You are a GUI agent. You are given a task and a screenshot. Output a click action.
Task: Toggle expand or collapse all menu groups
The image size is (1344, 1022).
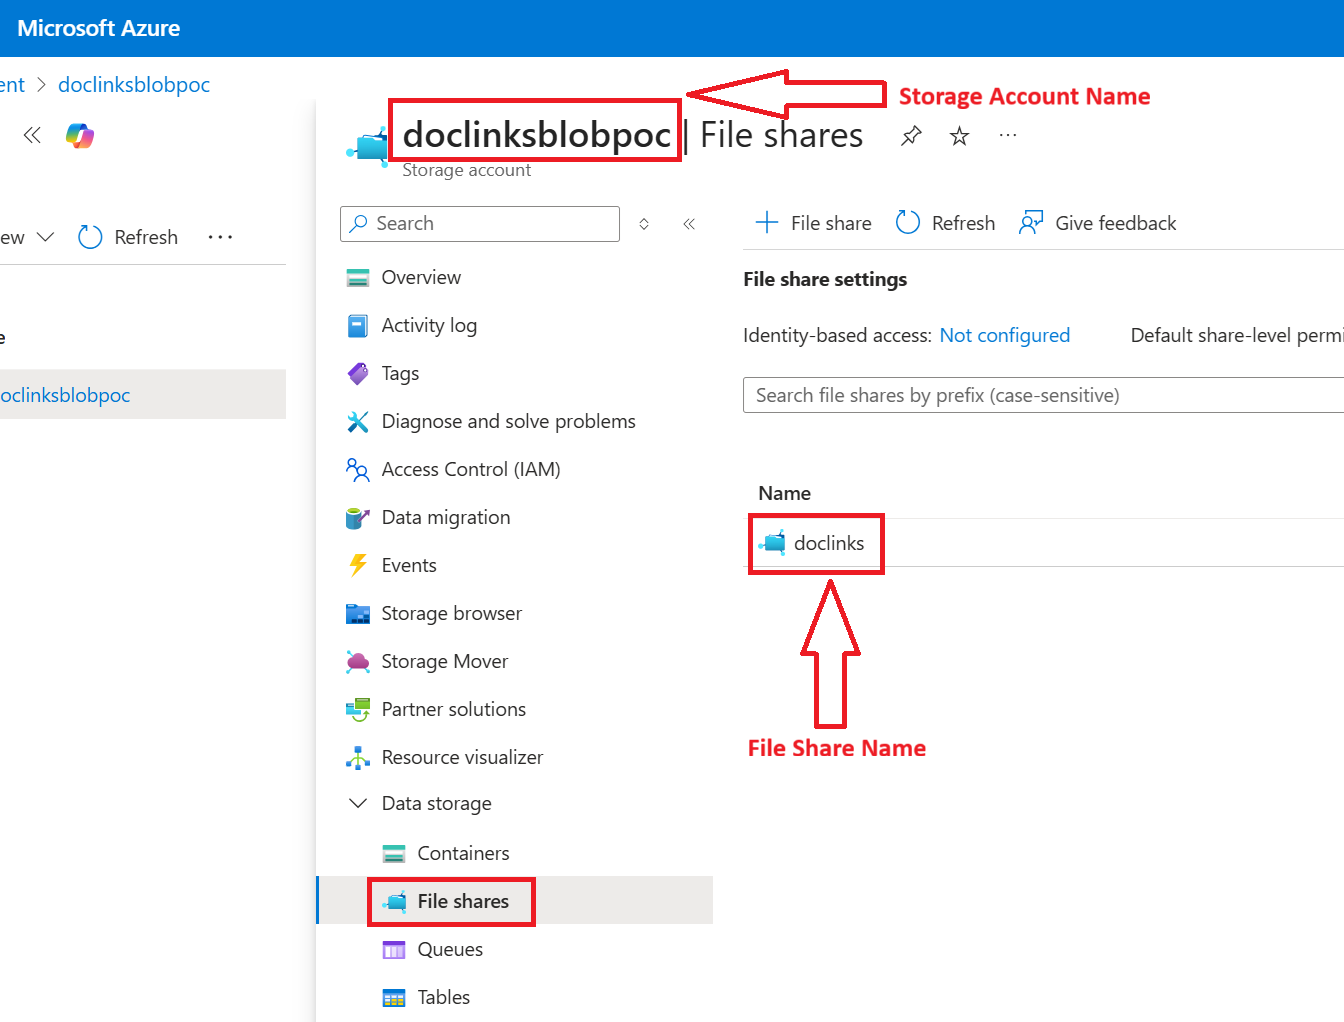click(x=644, y=224)
